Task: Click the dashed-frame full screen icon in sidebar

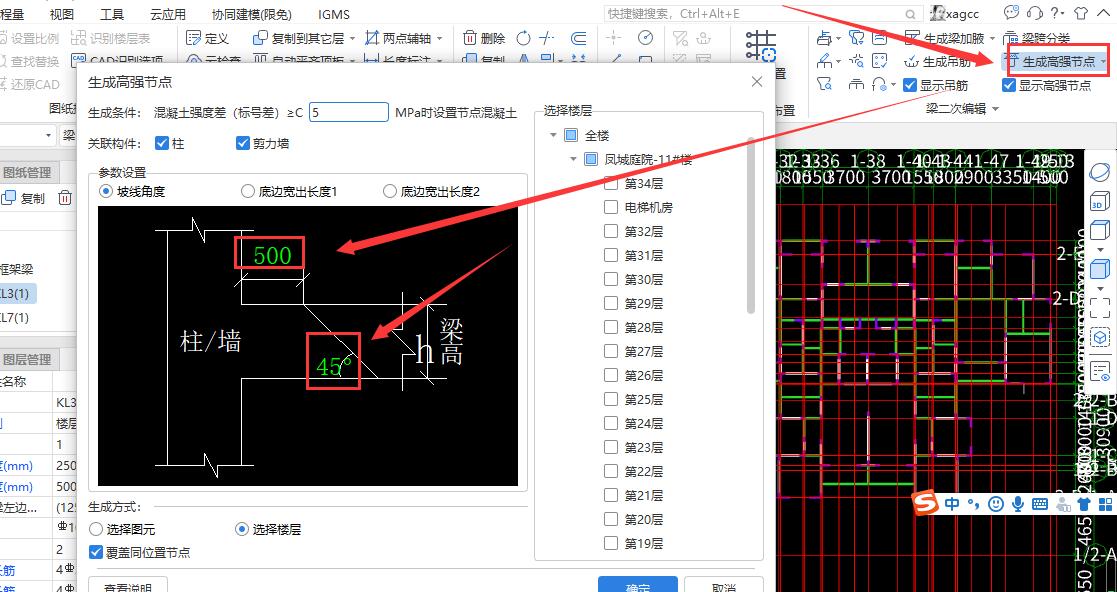Action: tap(1100, 307)
